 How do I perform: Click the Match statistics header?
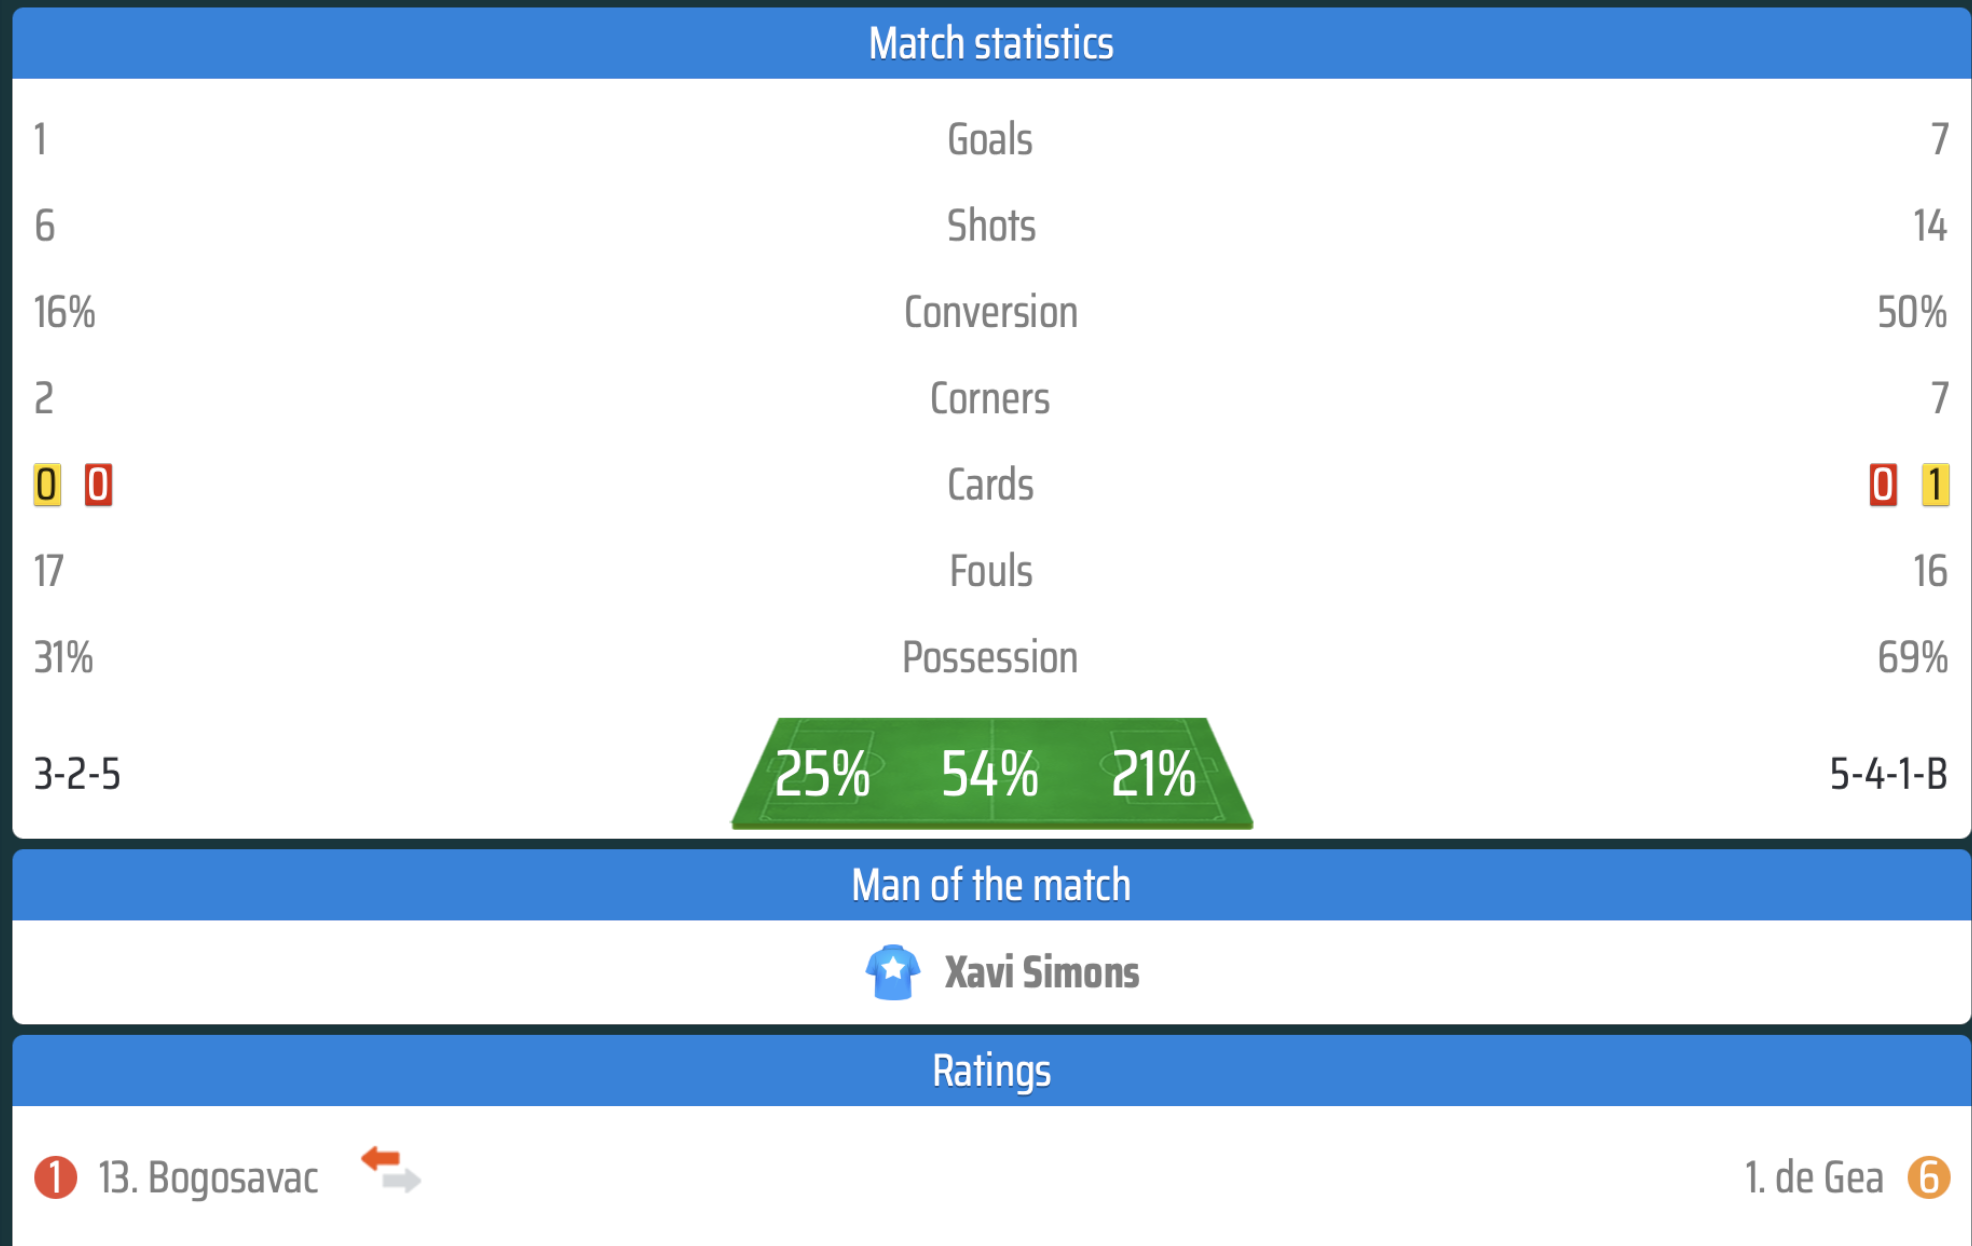[x=991, y=43]
